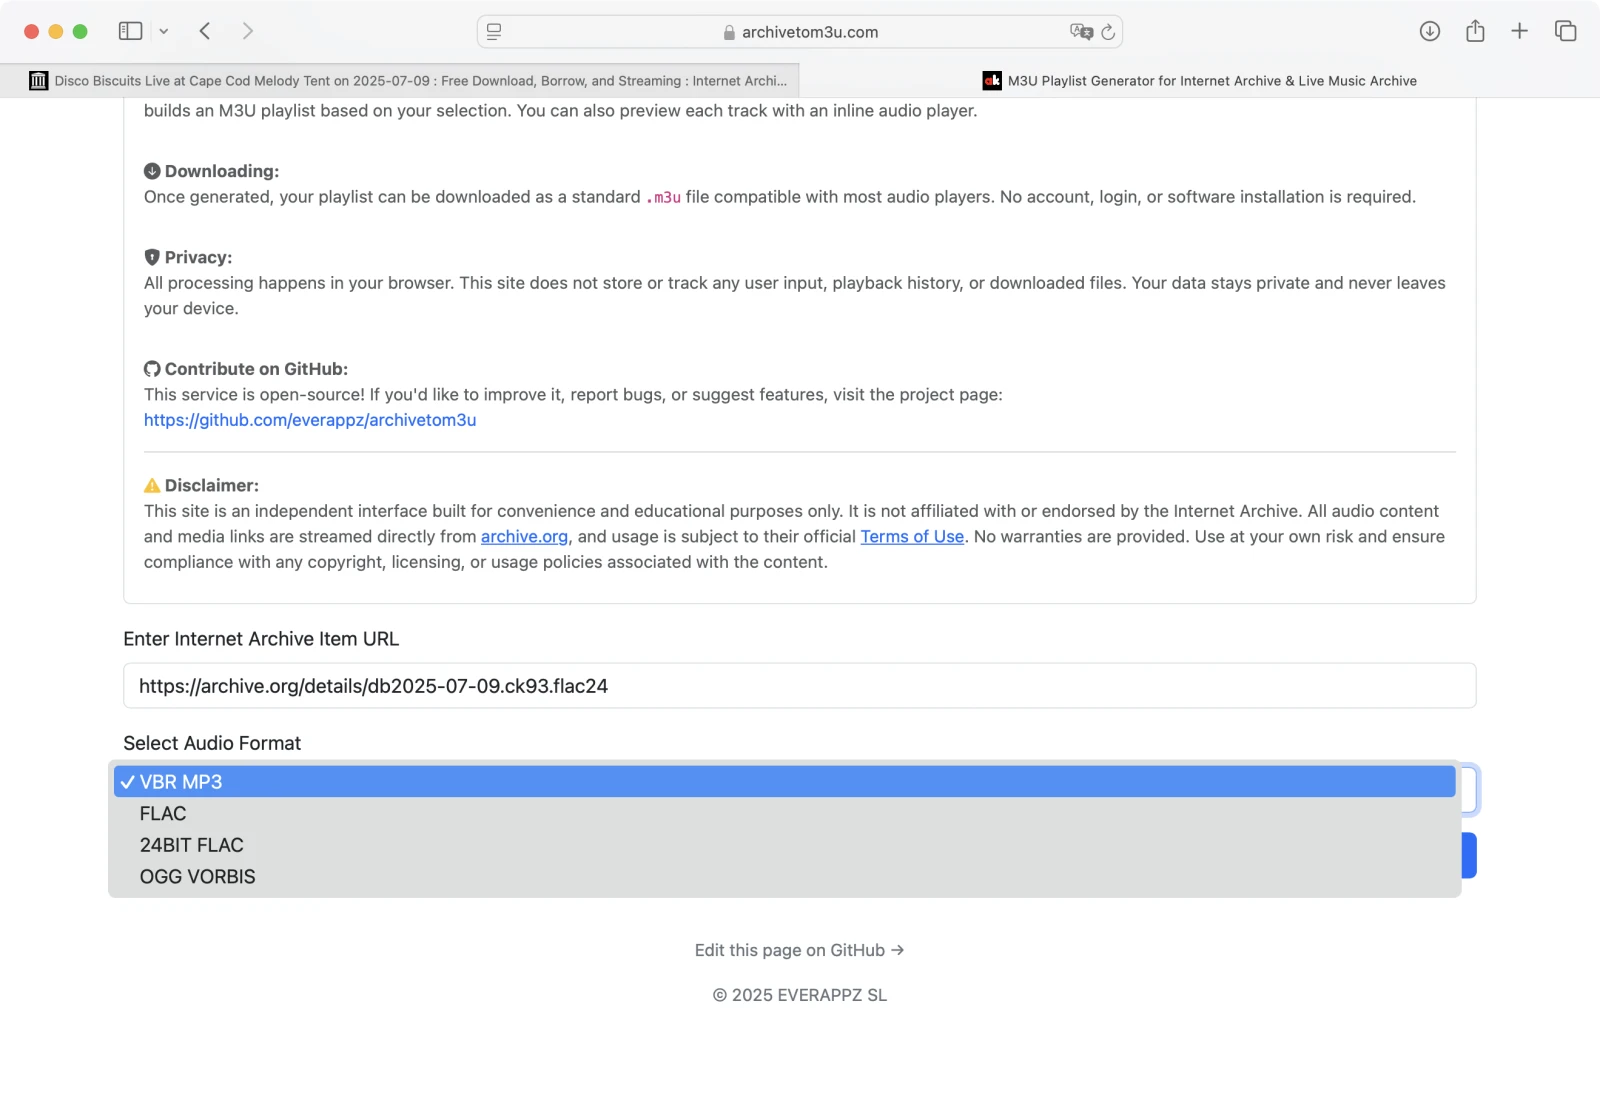Screen dimensions: 1600x1109
Task: Go back to the previous page
Action: point(205,31)
